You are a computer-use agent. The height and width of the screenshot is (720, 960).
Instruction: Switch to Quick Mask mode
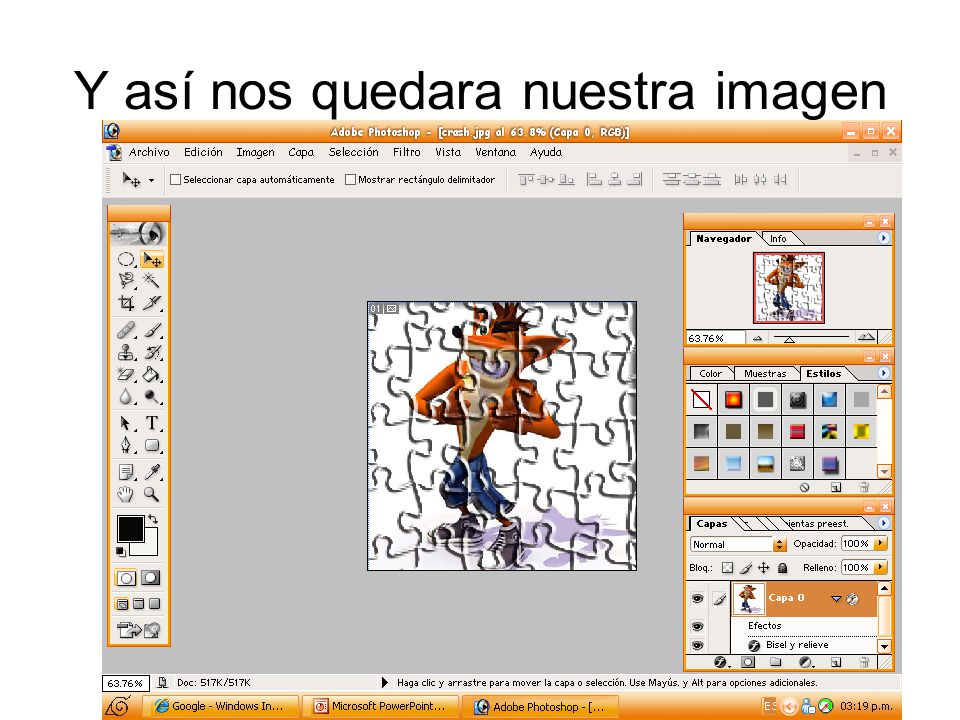(151, 577)
